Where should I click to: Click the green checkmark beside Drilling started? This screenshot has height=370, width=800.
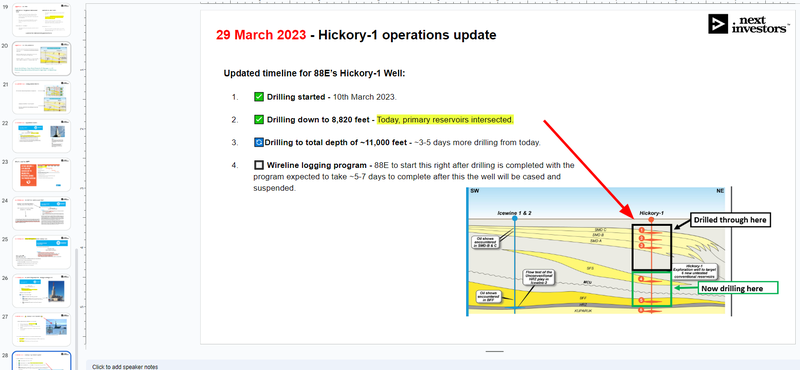(x=259, y=97)
